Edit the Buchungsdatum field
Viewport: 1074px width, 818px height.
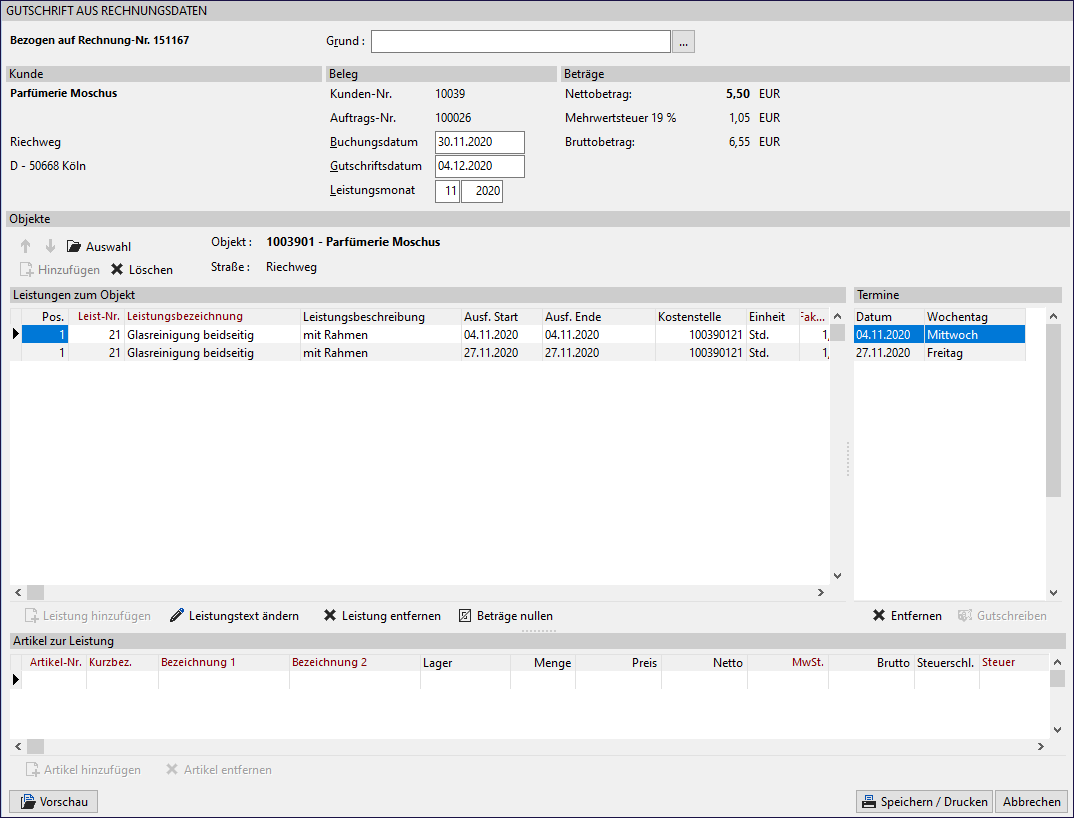point(479,142)
